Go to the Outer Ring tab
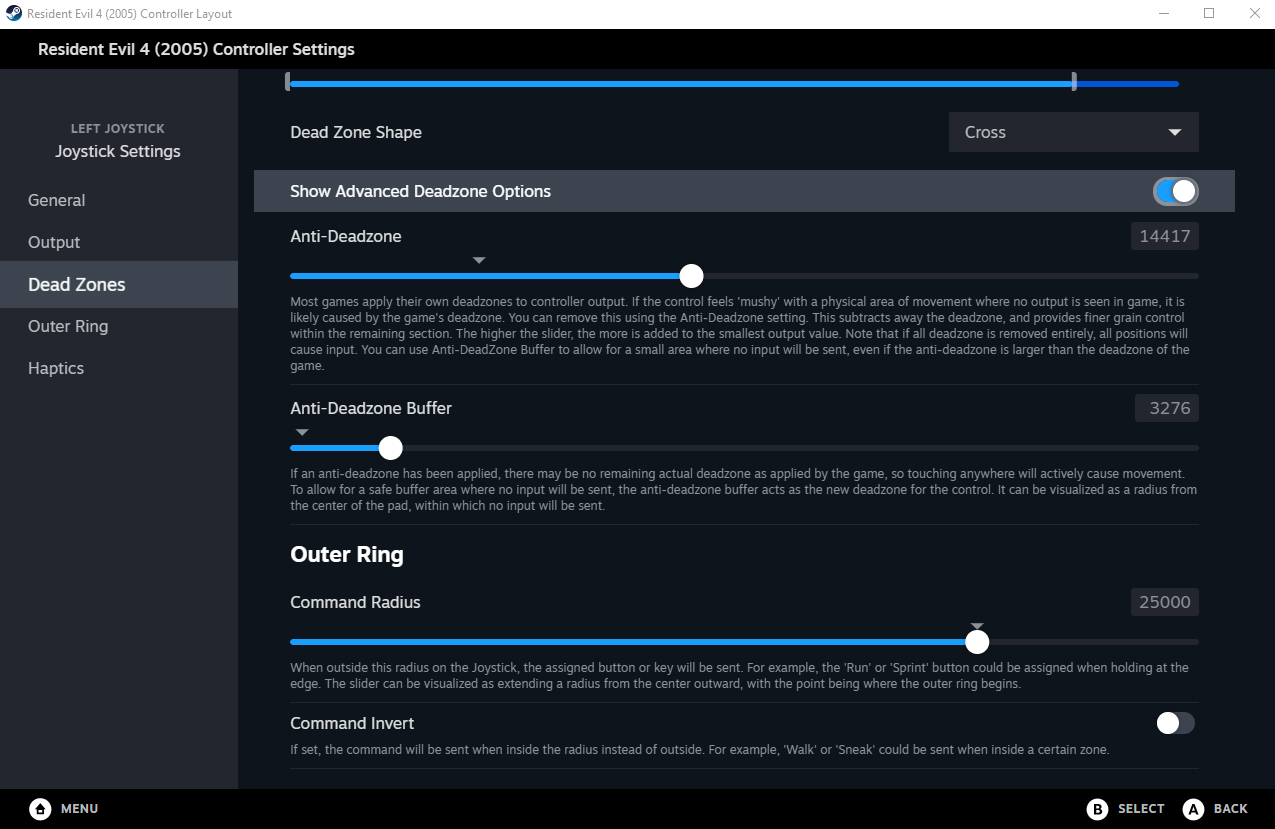The height and width of the screenshot is (829, 1275). (119, 326)
